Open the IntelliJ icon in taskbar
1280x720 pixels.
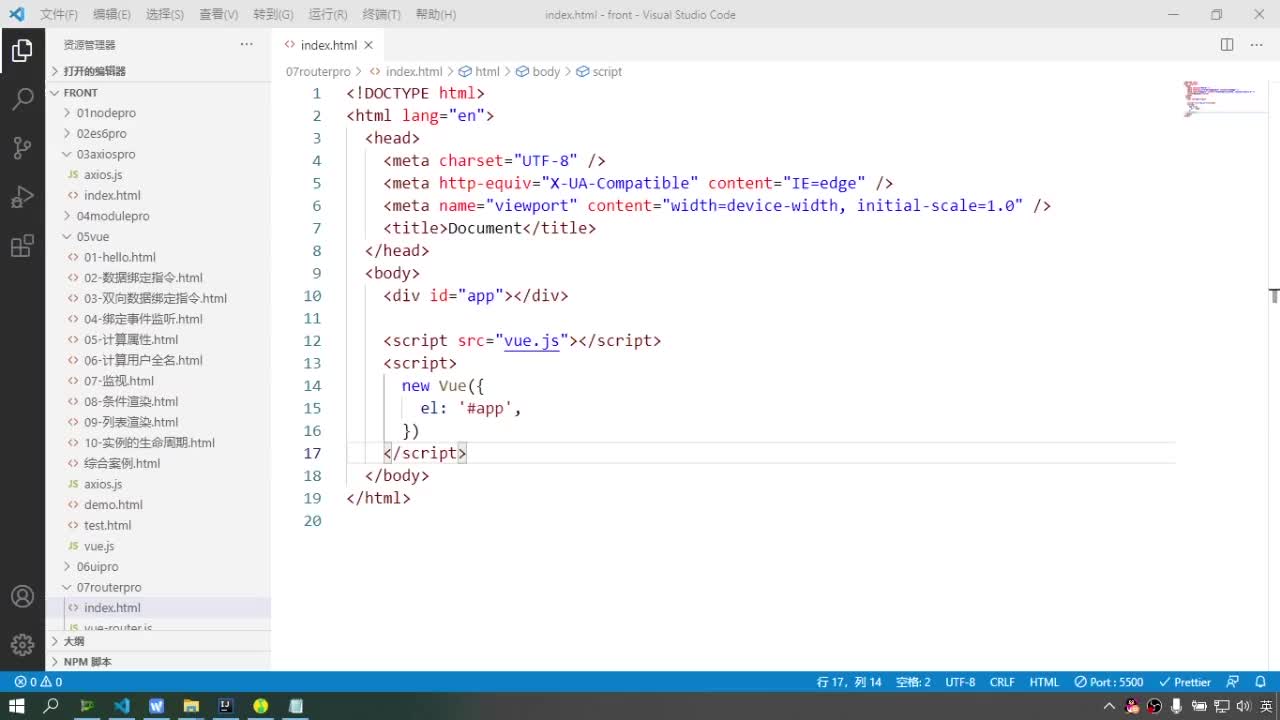coord(226,706)
